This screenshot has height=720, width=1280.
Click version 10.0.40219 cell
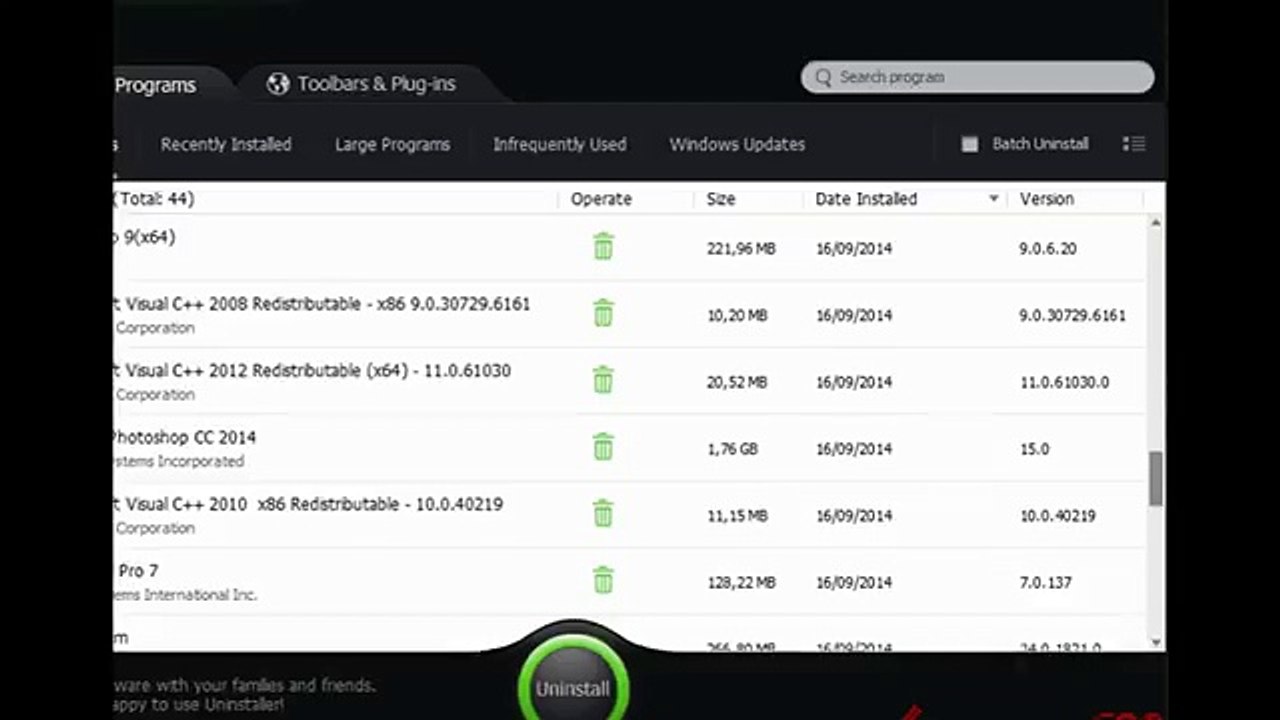[1057, 516]
